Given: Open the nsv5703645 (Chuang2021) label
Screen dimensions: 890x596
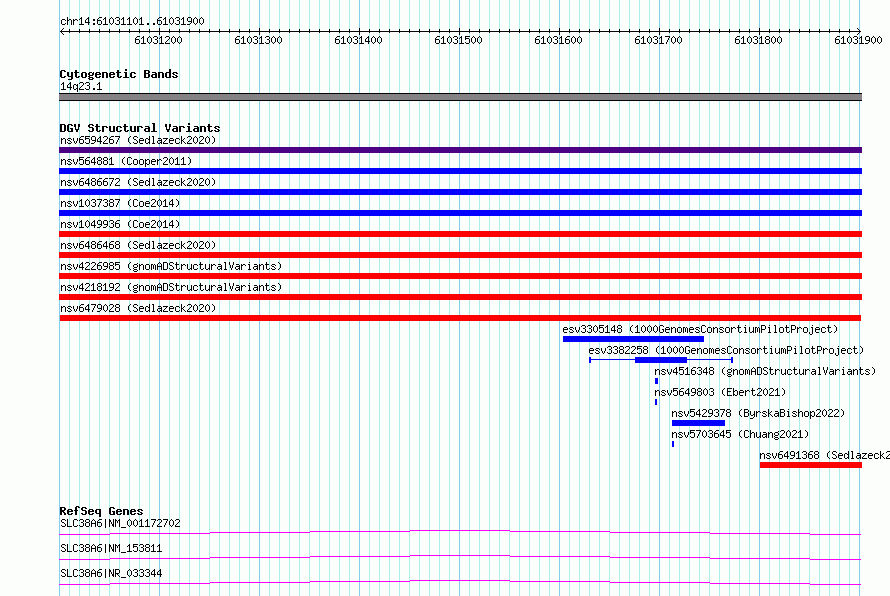Looking at the screenshot, I should tap(740, 434).
